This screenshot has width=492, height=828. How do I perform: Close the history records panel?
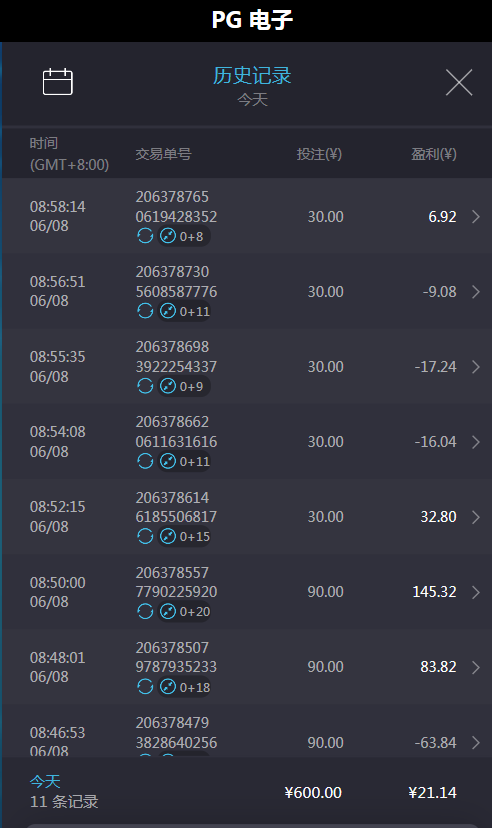(459, 82)
